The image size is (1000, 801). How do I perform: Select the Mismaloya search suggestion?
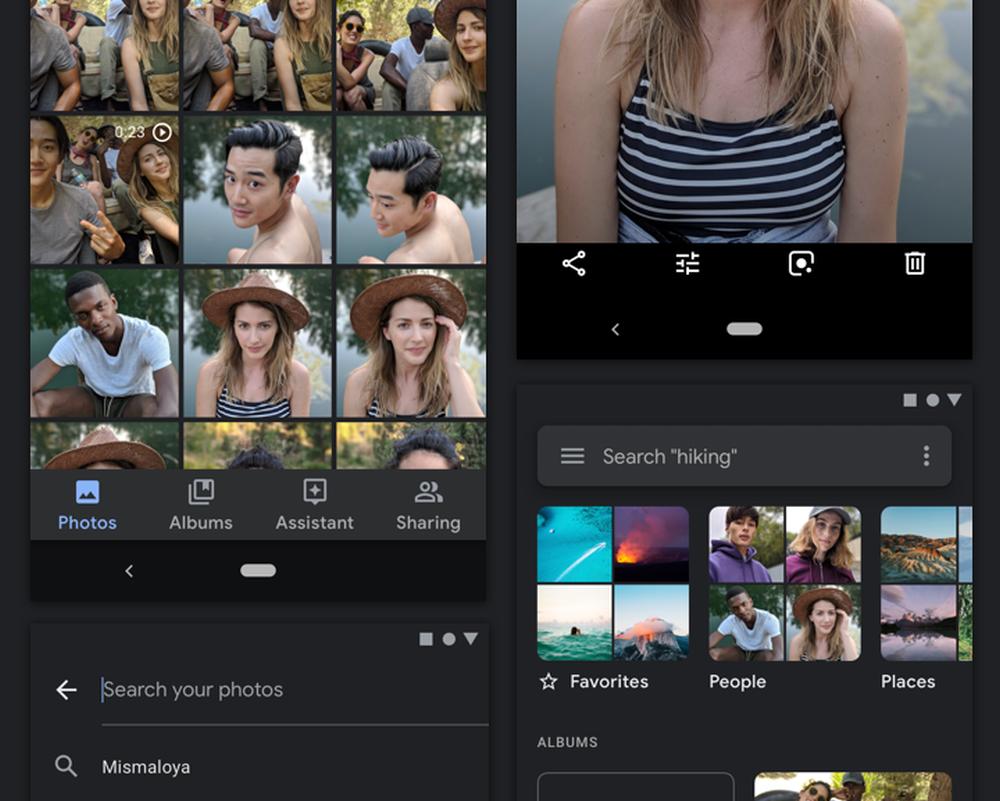pos(147,767)
